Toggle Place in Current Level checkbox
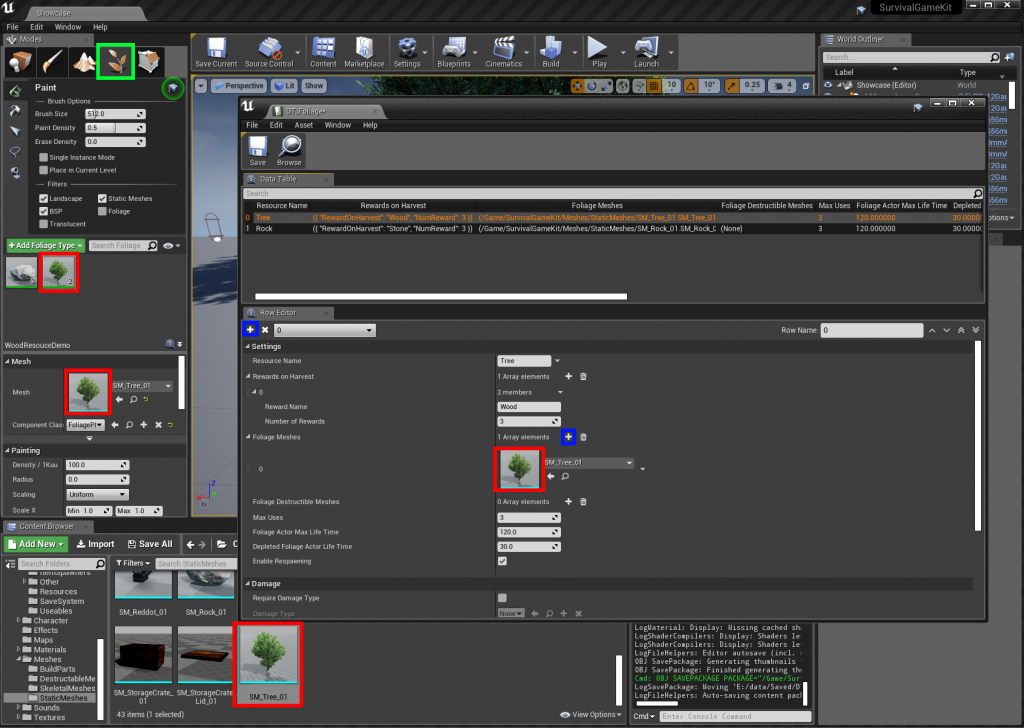 point(44,170)
